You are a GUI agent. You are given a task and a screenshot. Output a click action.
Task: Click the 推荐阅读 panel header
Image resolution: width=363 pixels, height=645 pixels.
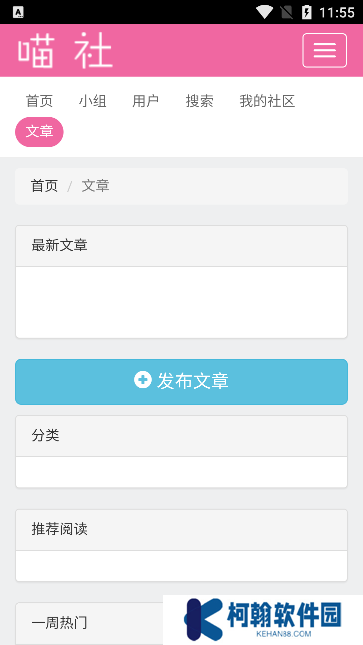tap(182, 530)
